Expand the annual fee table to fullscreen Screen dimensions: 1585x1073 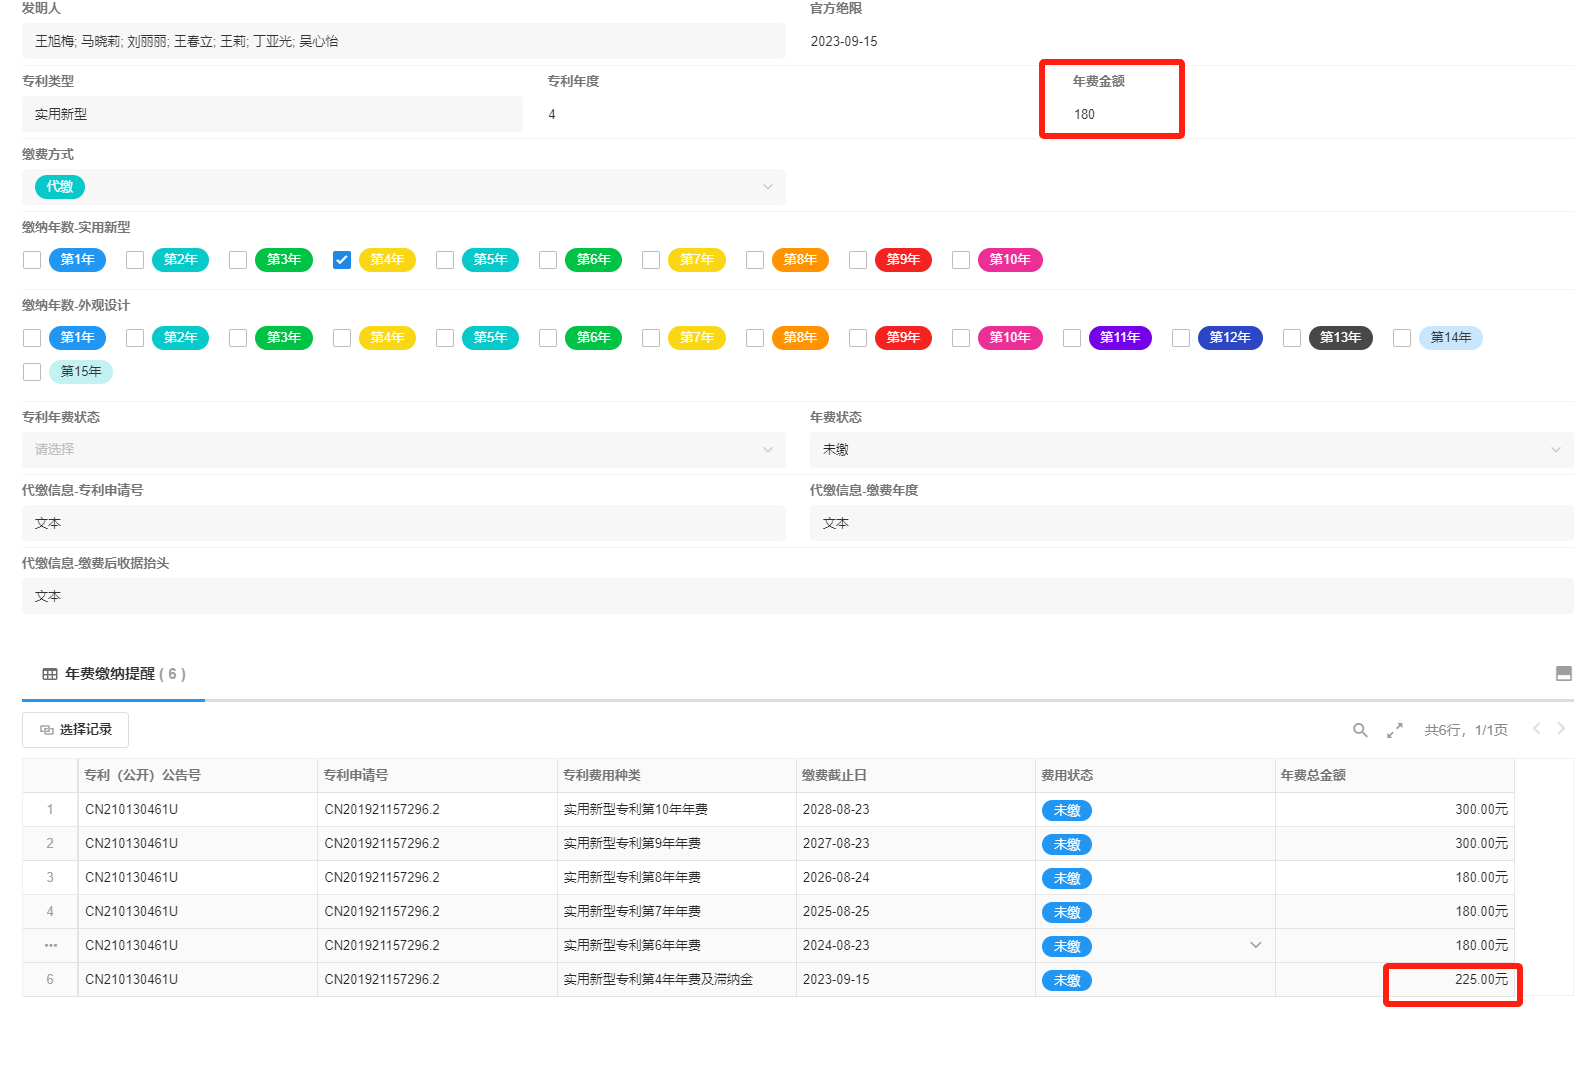pyautogui.click(x=1394, y=730)
